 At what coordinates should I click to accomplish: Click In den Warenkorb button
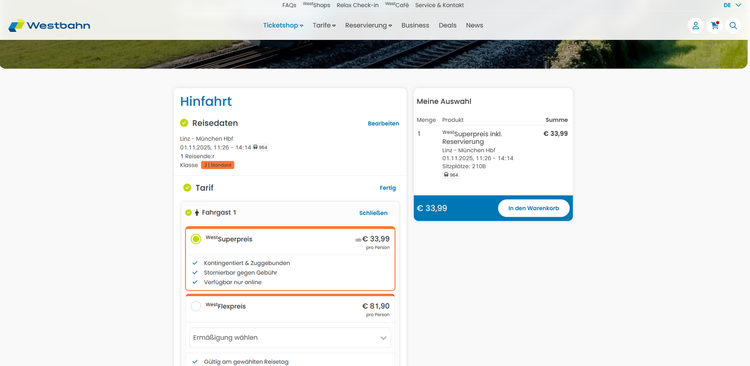[533, 208]
